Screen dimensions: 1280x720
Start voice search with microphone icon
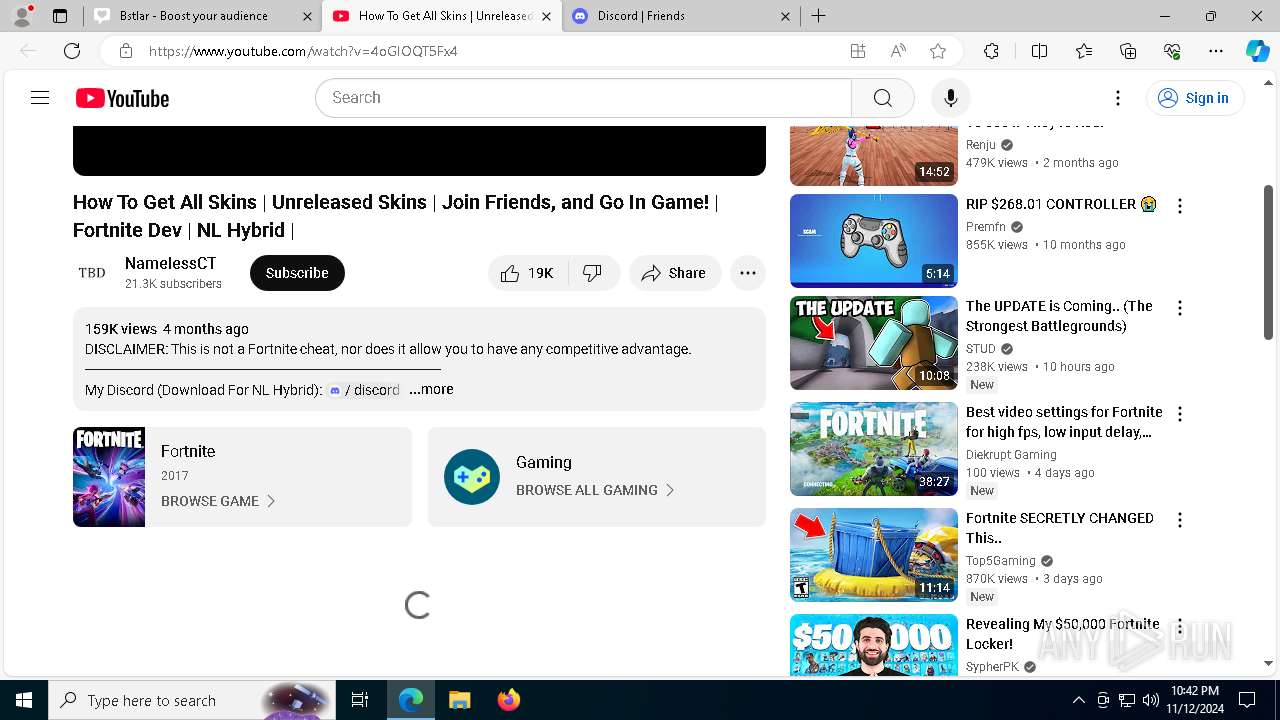point(950,98)
